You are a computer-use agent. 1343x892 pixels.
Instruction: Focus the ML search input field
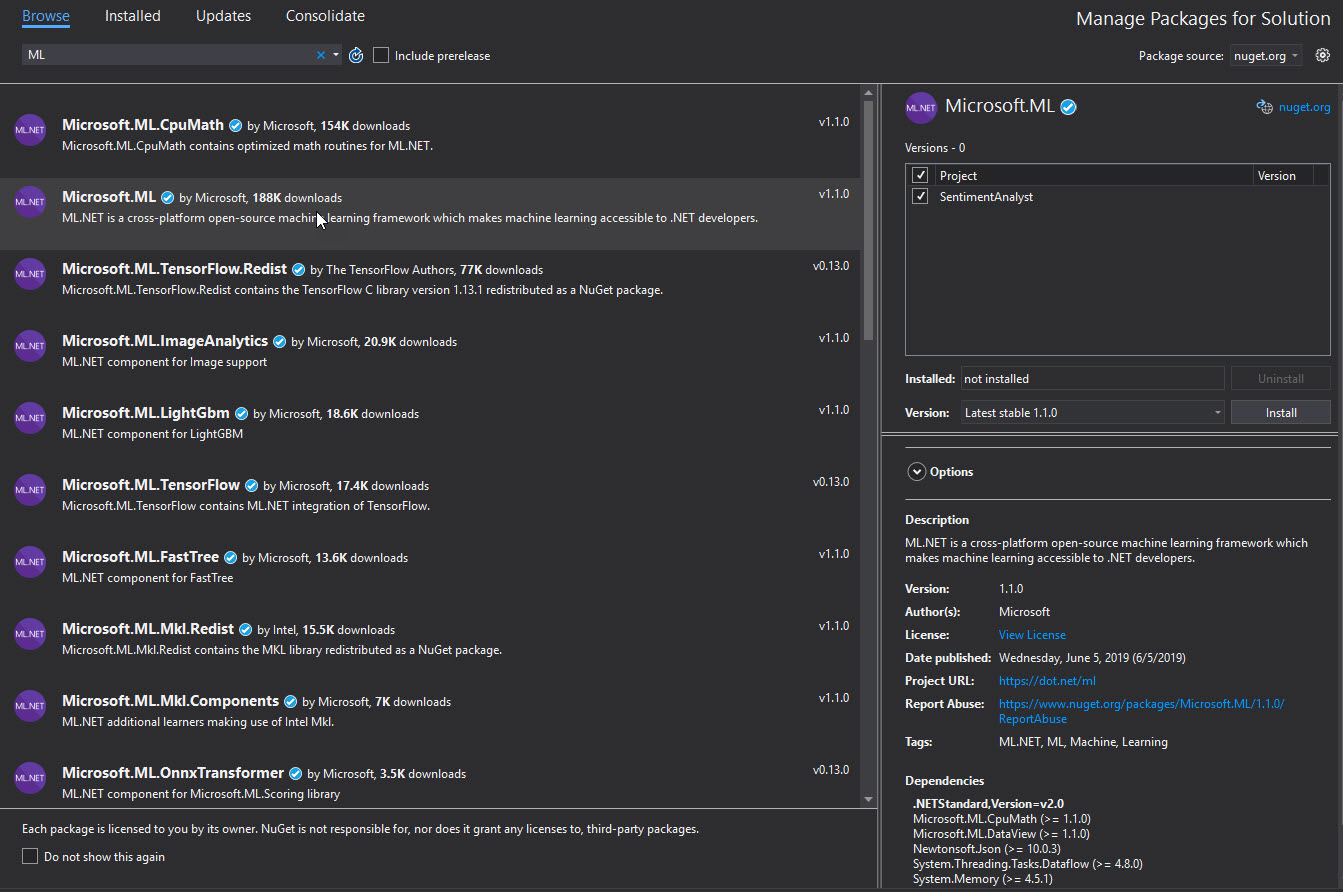point(167,55)
